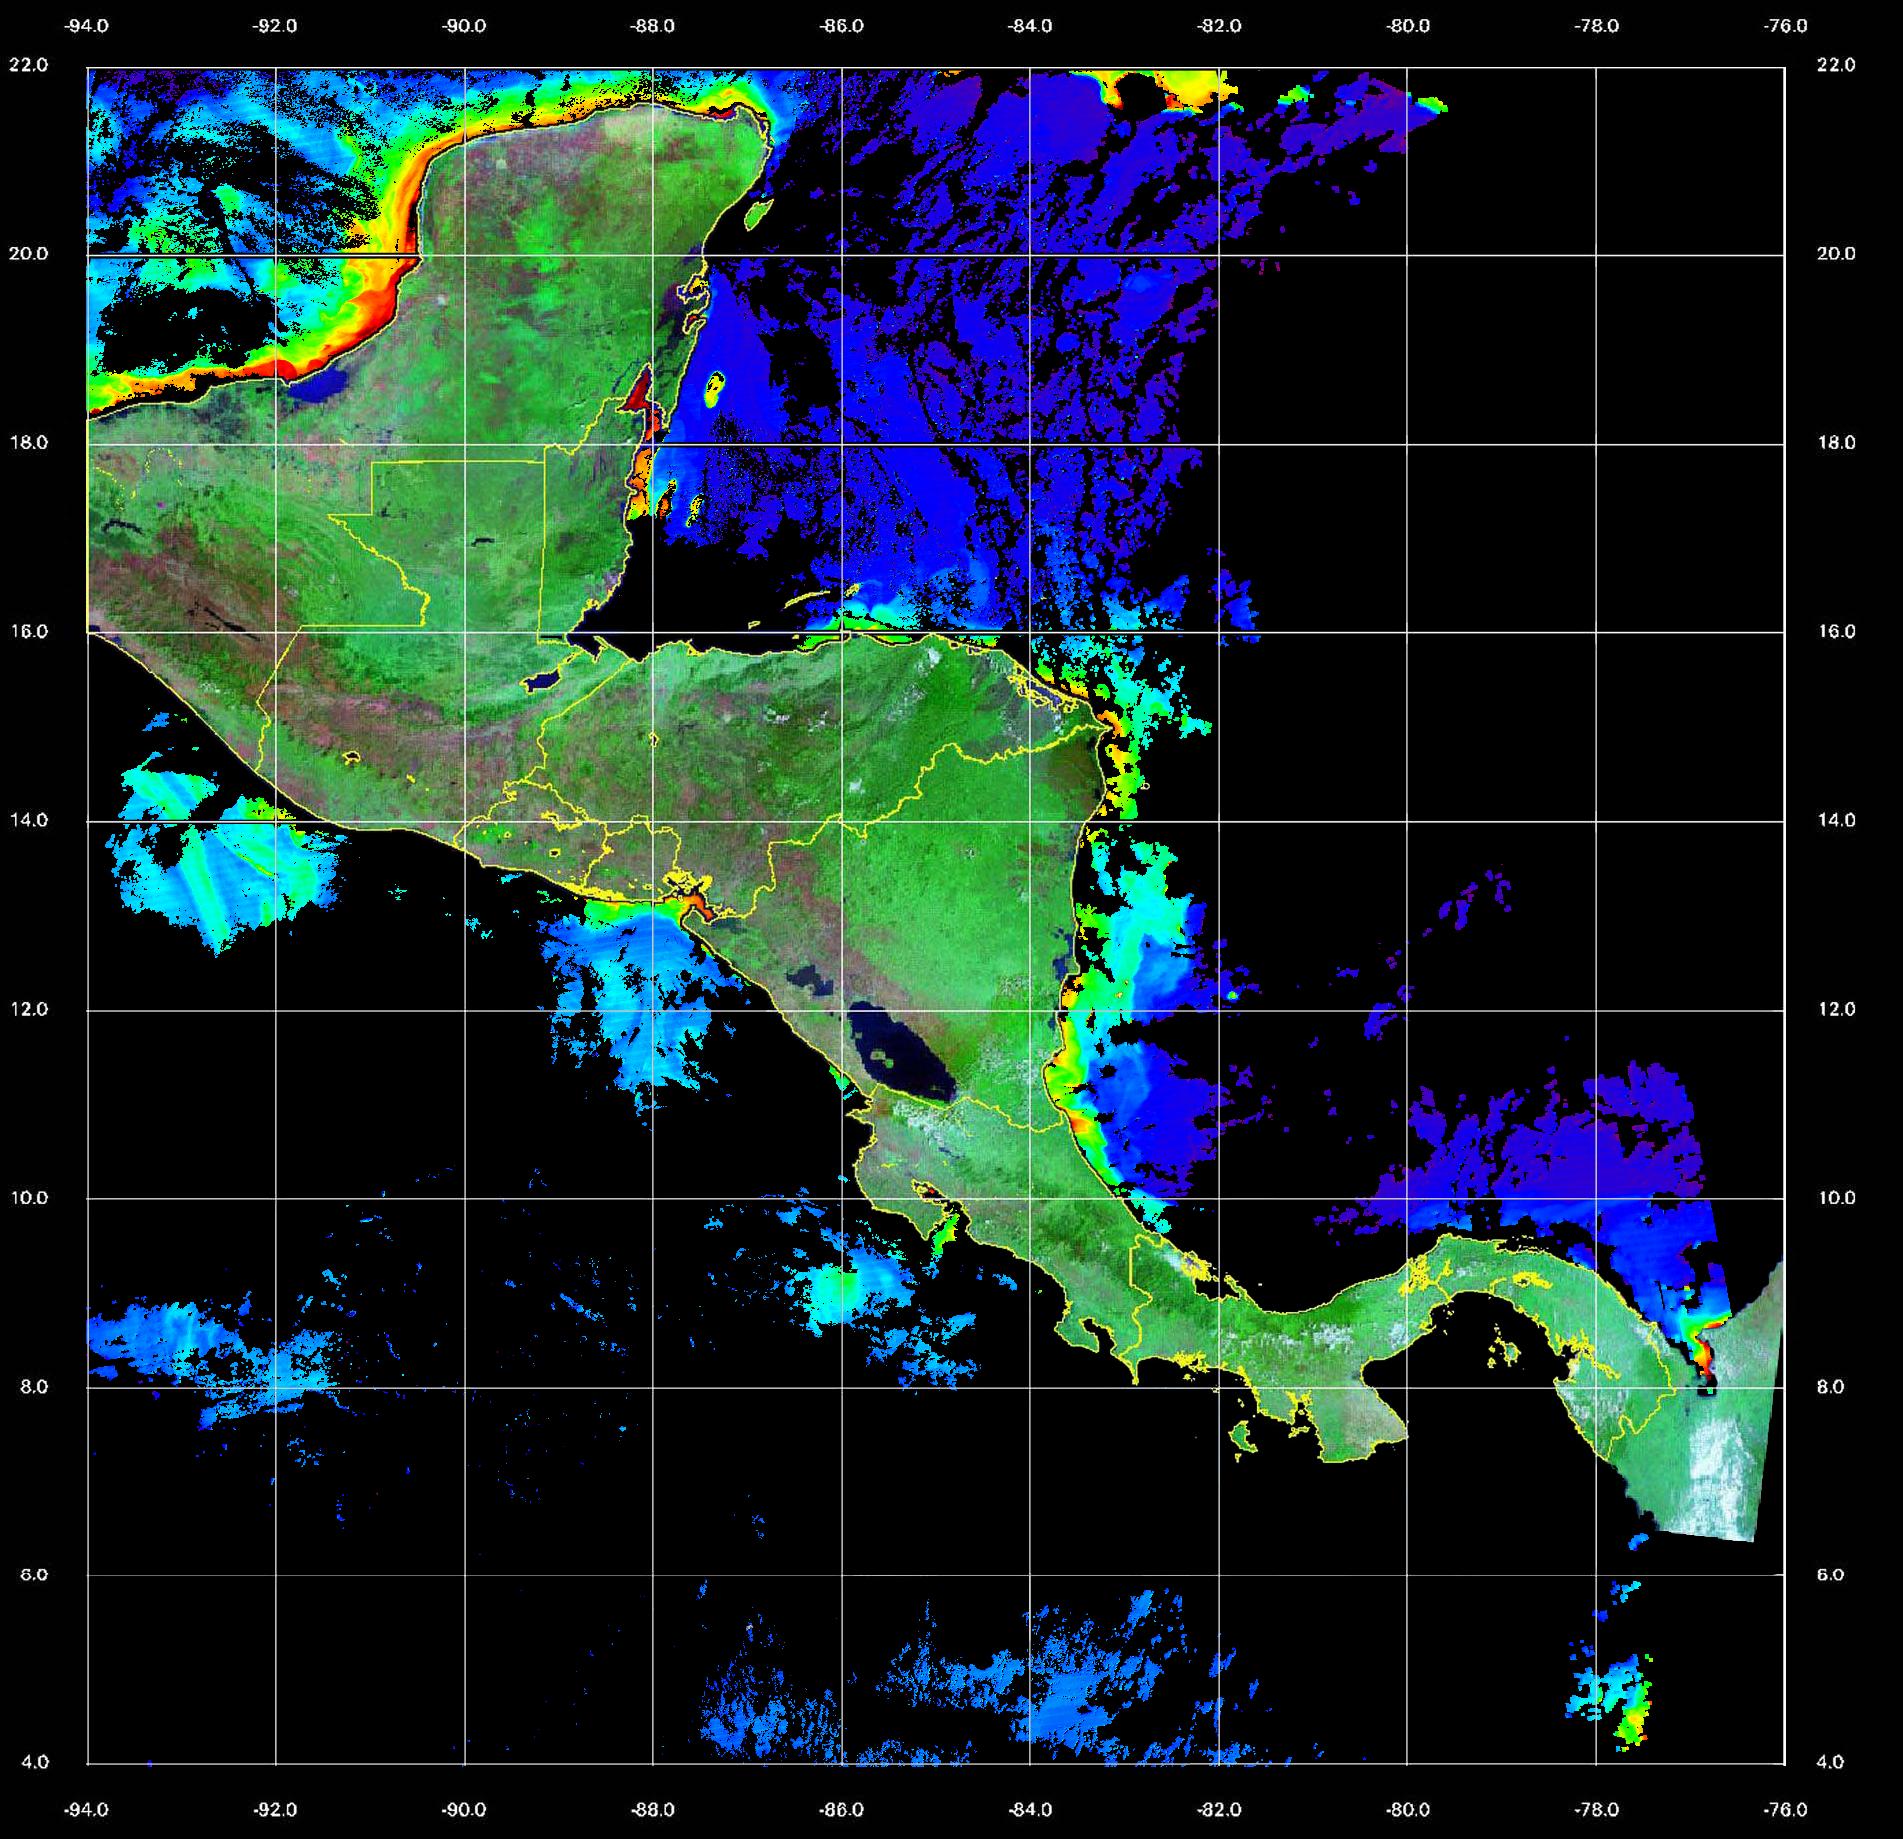Click the yellow oval reef east of Yucatán
The image size is (1903, 1839).
(714, 389)
